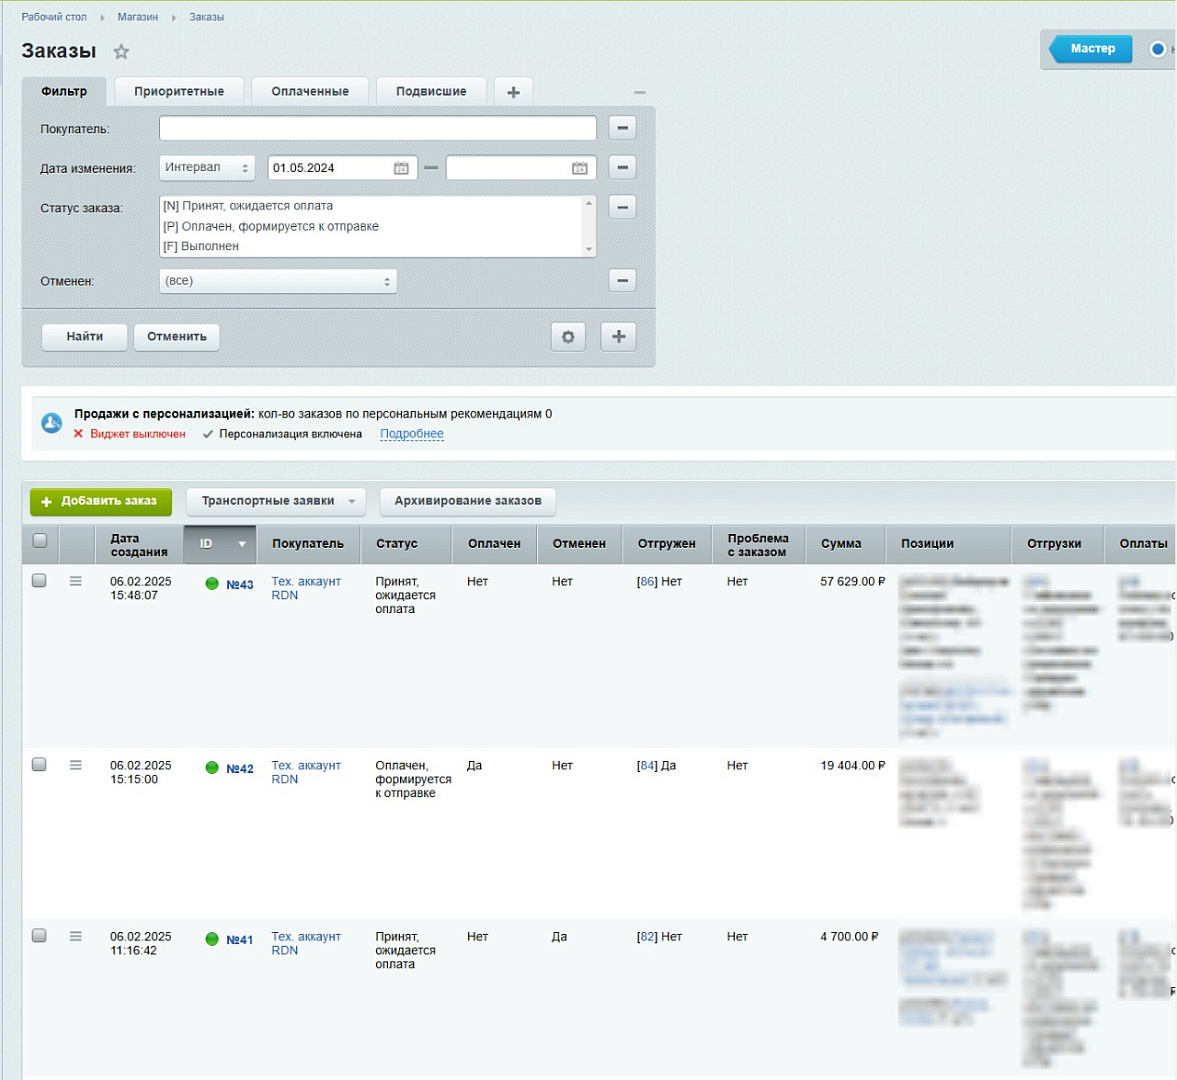Click green status dot of order №42
Screen dimensions: 1177x1080
click(212, 767)
